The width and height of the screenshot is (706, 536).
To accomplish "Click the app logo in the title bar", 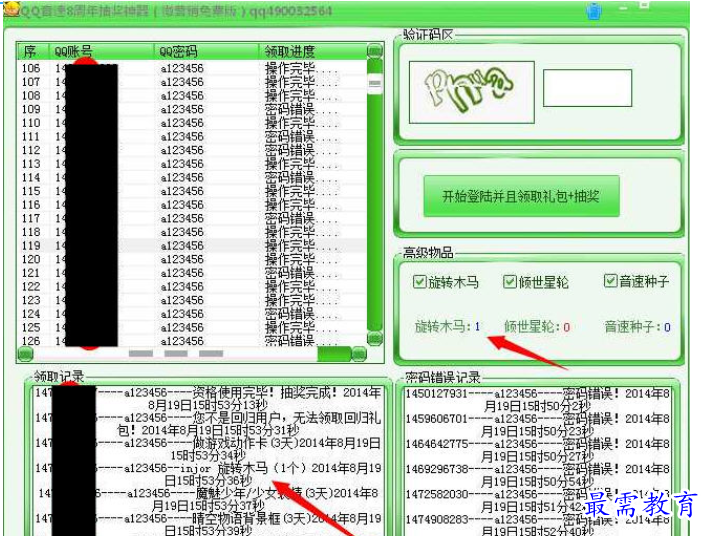I will 12,9.
